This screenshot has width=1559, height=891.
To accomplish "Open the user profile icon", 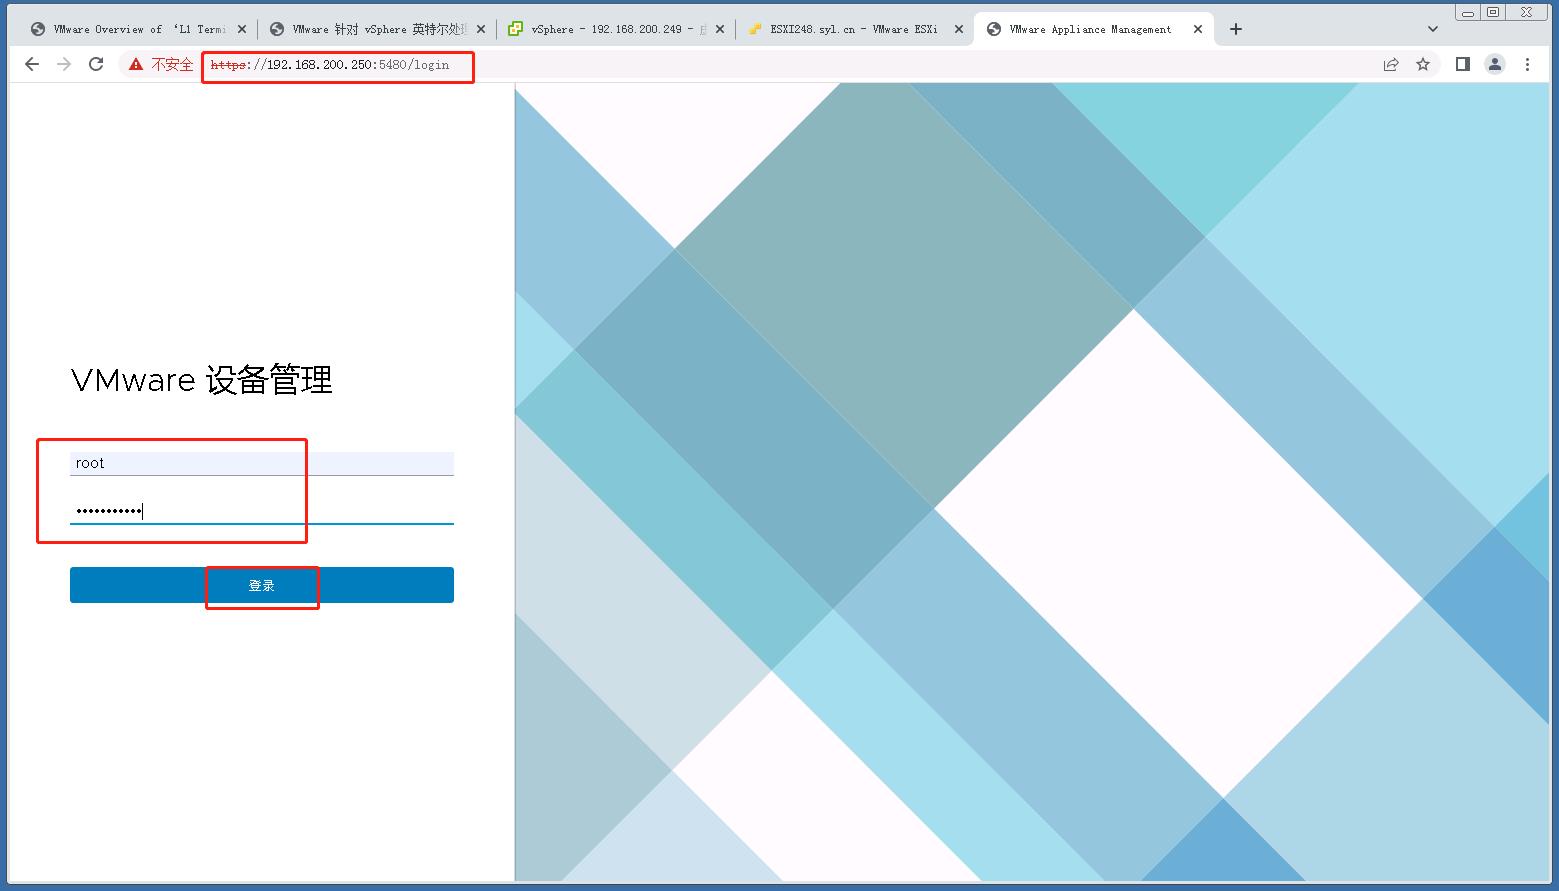I will pyautogui.click(x=1495, y=64).
